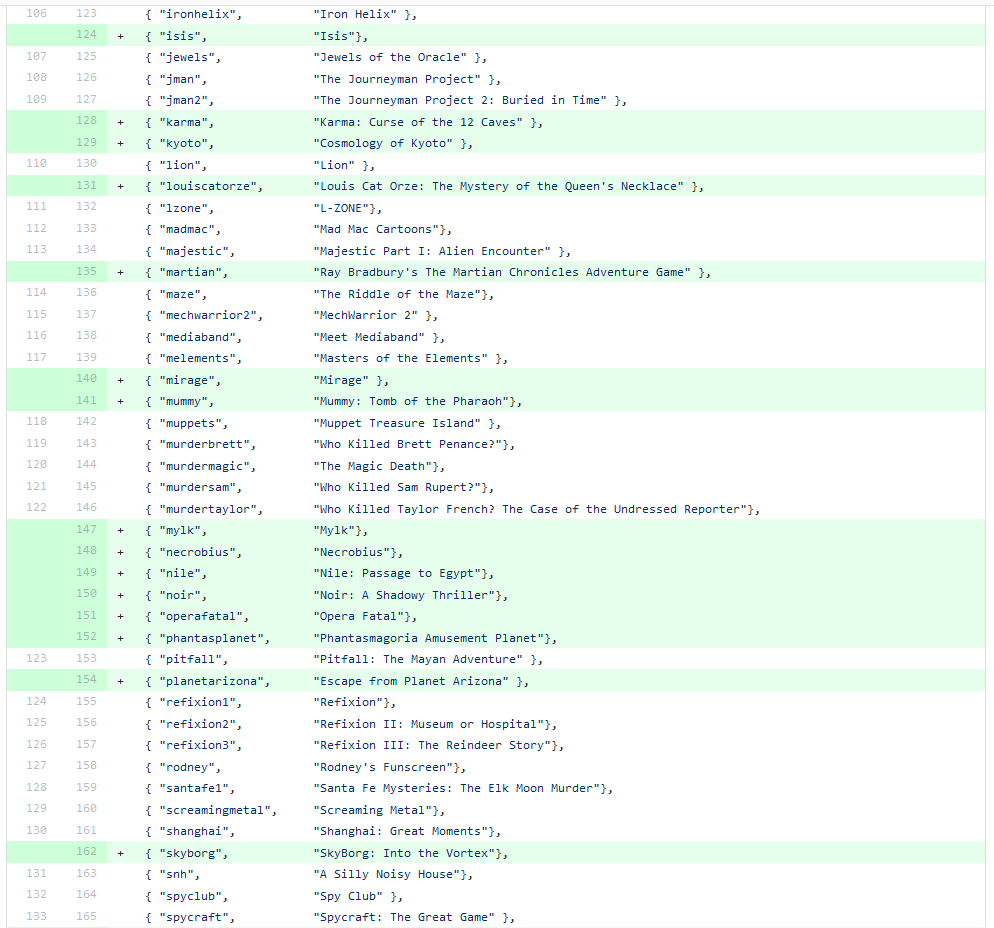The image size is (994, 928).
Task: Click "Shanghai: Great Moments" string
Action: click(401, 833)
